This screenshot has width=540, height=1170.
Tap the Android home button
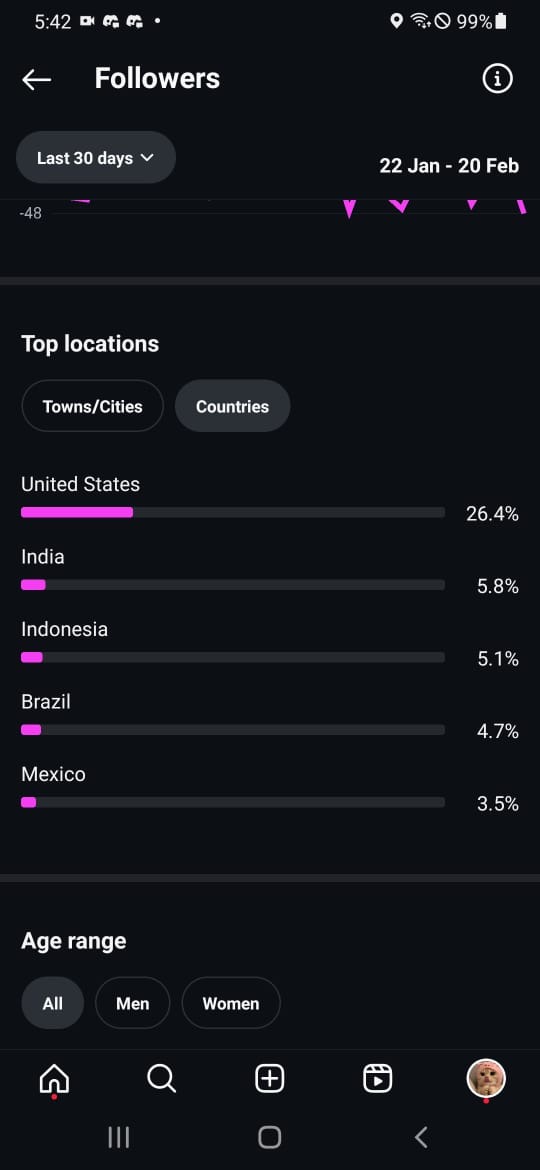(269, 1137)
